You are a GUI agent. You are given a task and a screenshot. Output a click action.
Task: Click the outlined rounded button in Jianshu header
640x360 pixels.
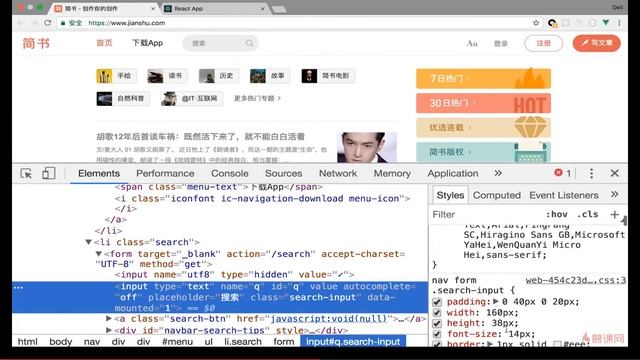point(543,43)
